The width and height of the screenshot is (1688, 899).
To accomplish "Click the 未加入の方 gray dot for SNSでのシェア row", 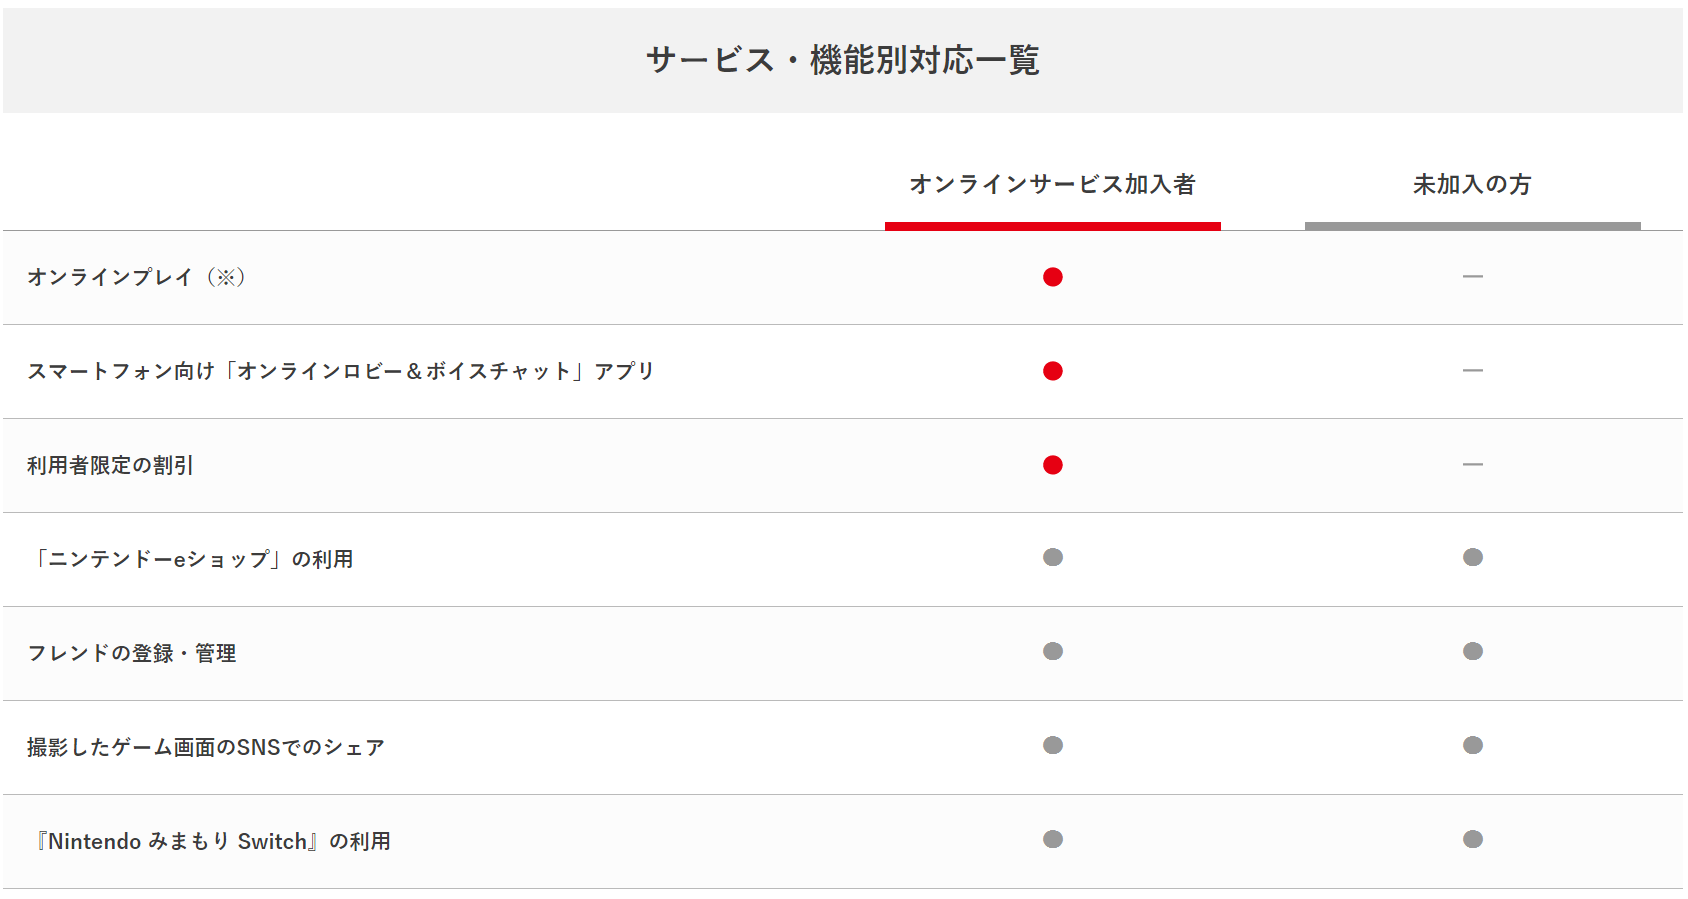I will (1472, 745).
